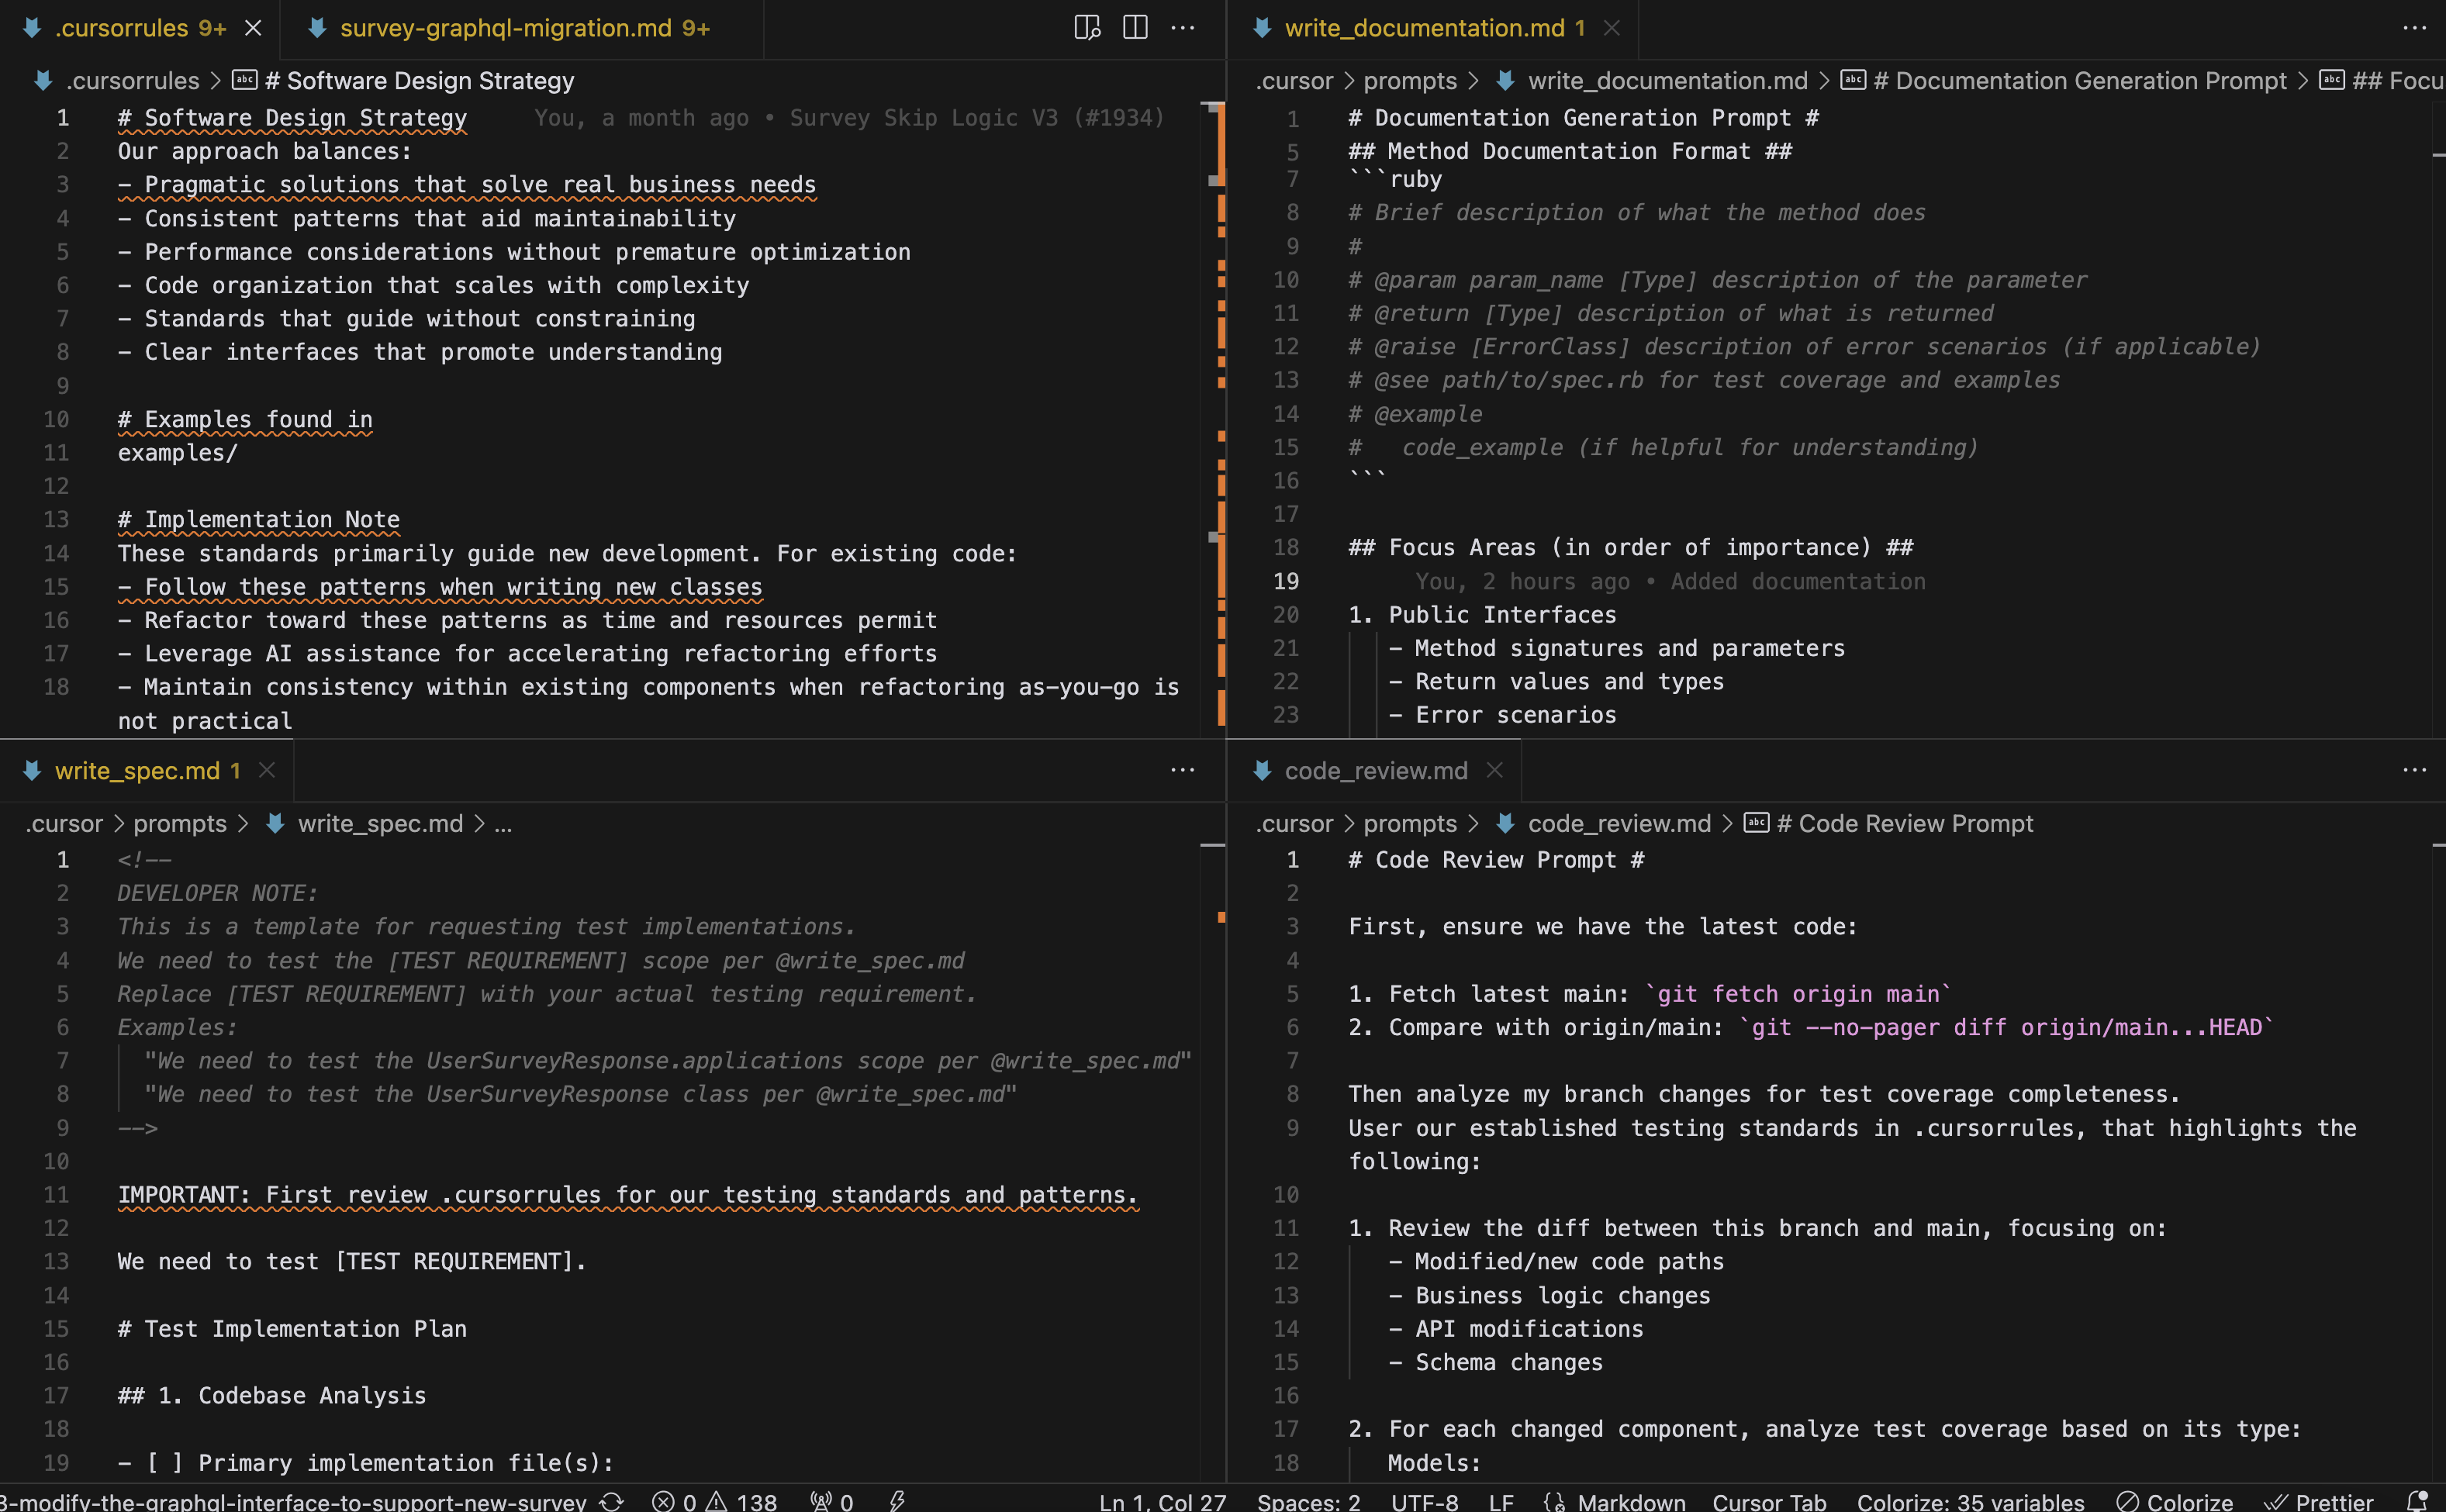Click git blame annotation on line 1
This screenshot has width=2446, height=1512.
point(849,118)
